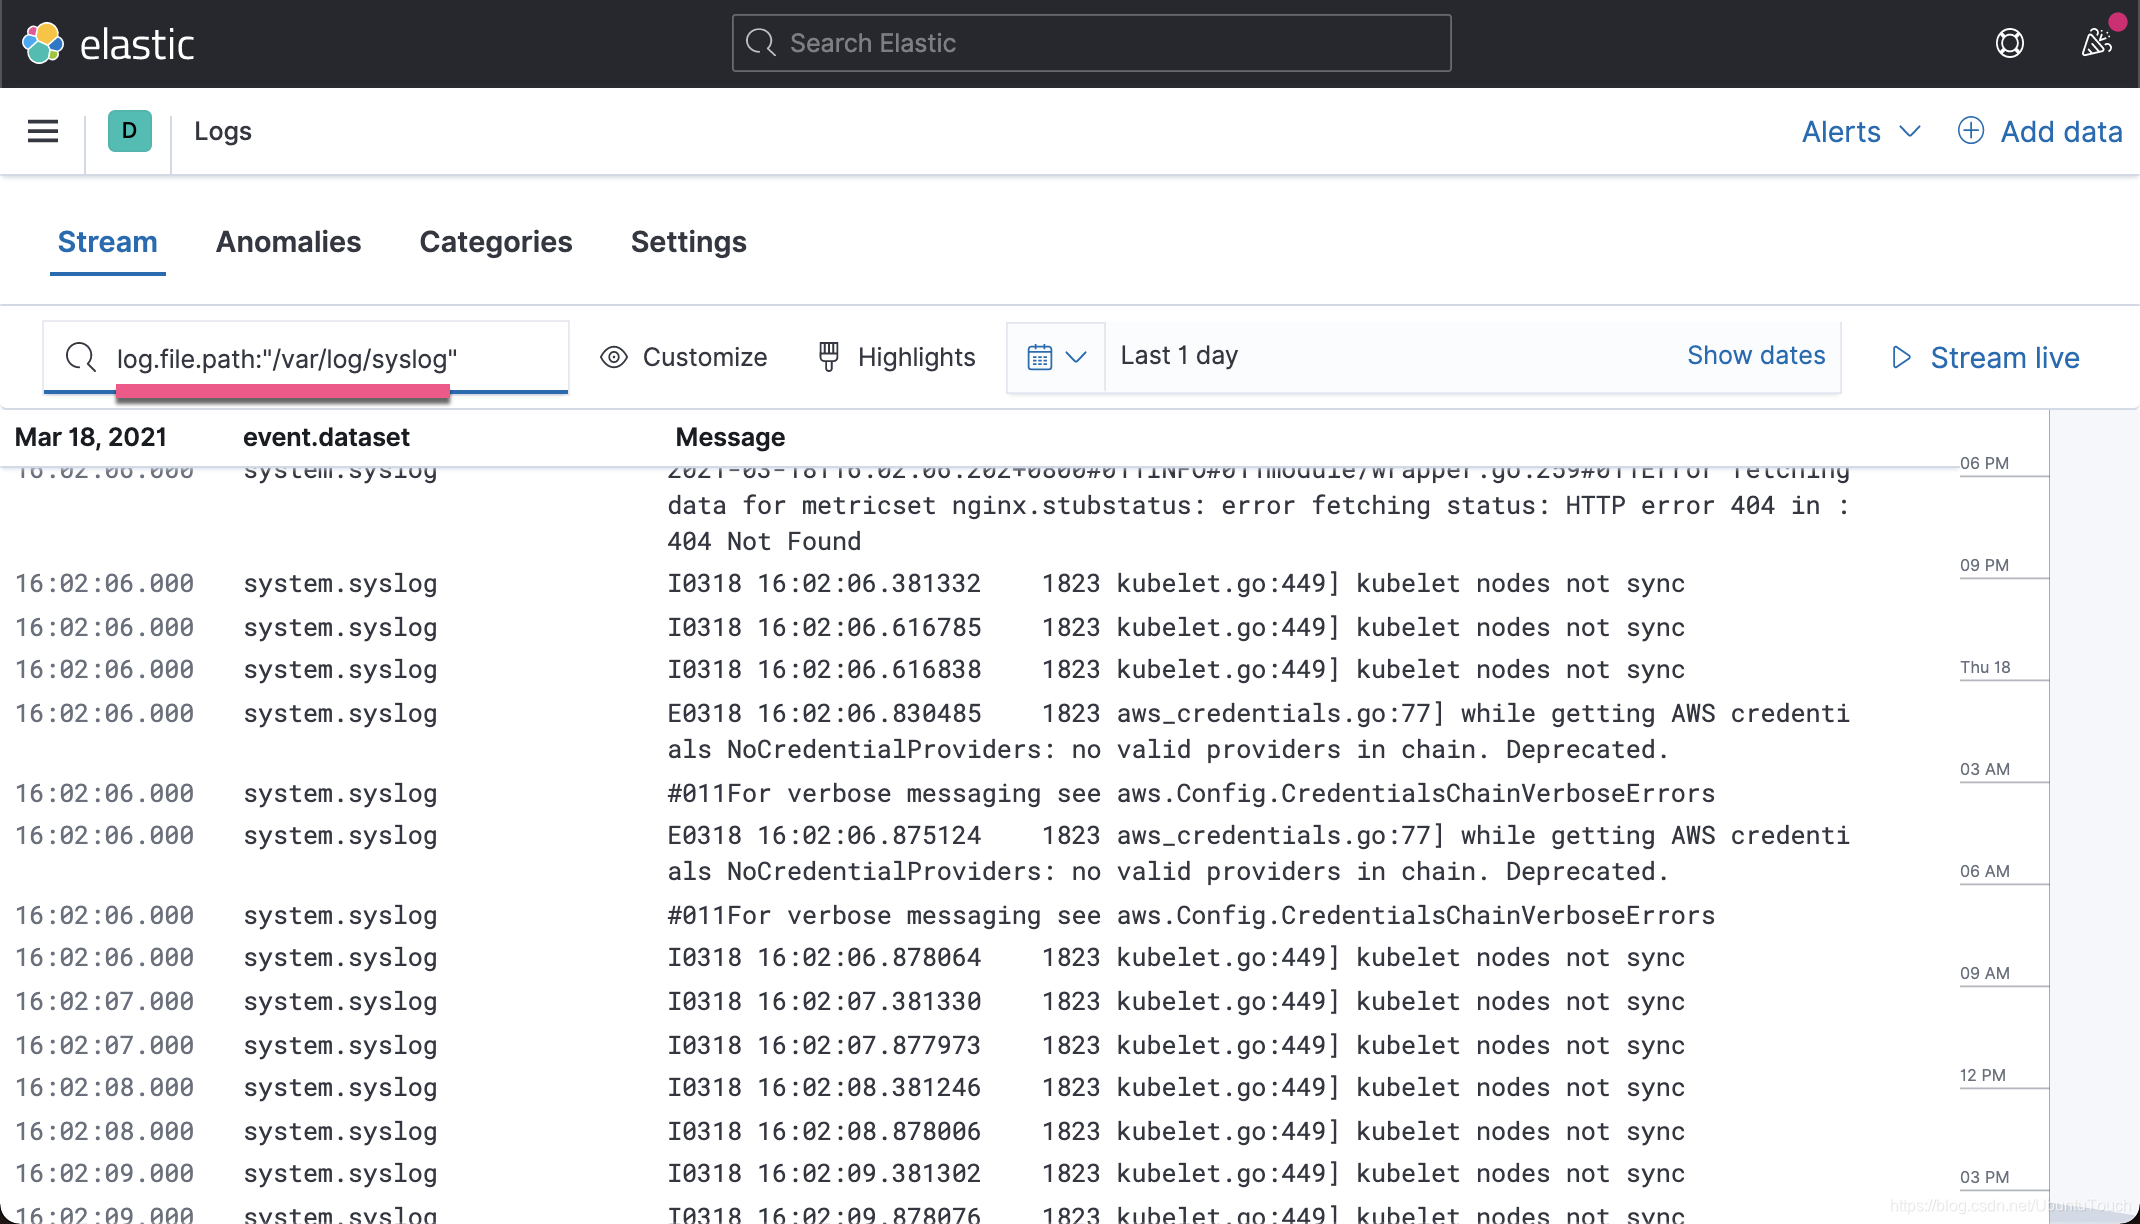The height and width of the screenshot is (1224, 2140).
Task: Switch to the Anomalies tab
Action: pyautogui.click(x=288, y=242)
